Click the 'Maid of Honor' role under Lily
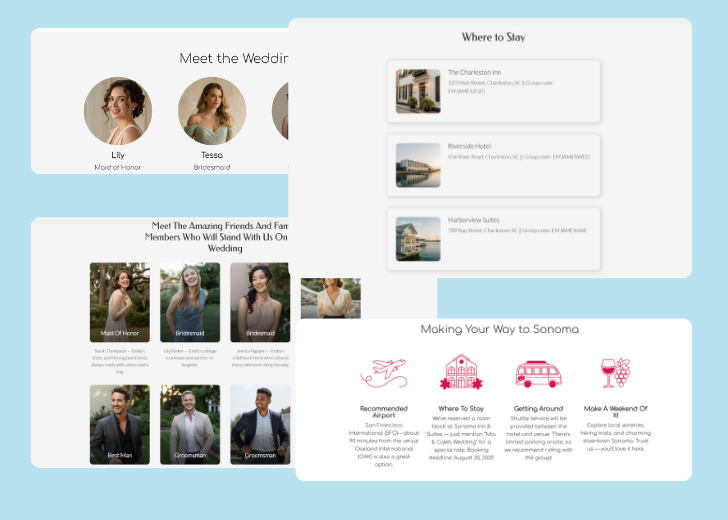This screenshot has width=728, height=520. 118,167
